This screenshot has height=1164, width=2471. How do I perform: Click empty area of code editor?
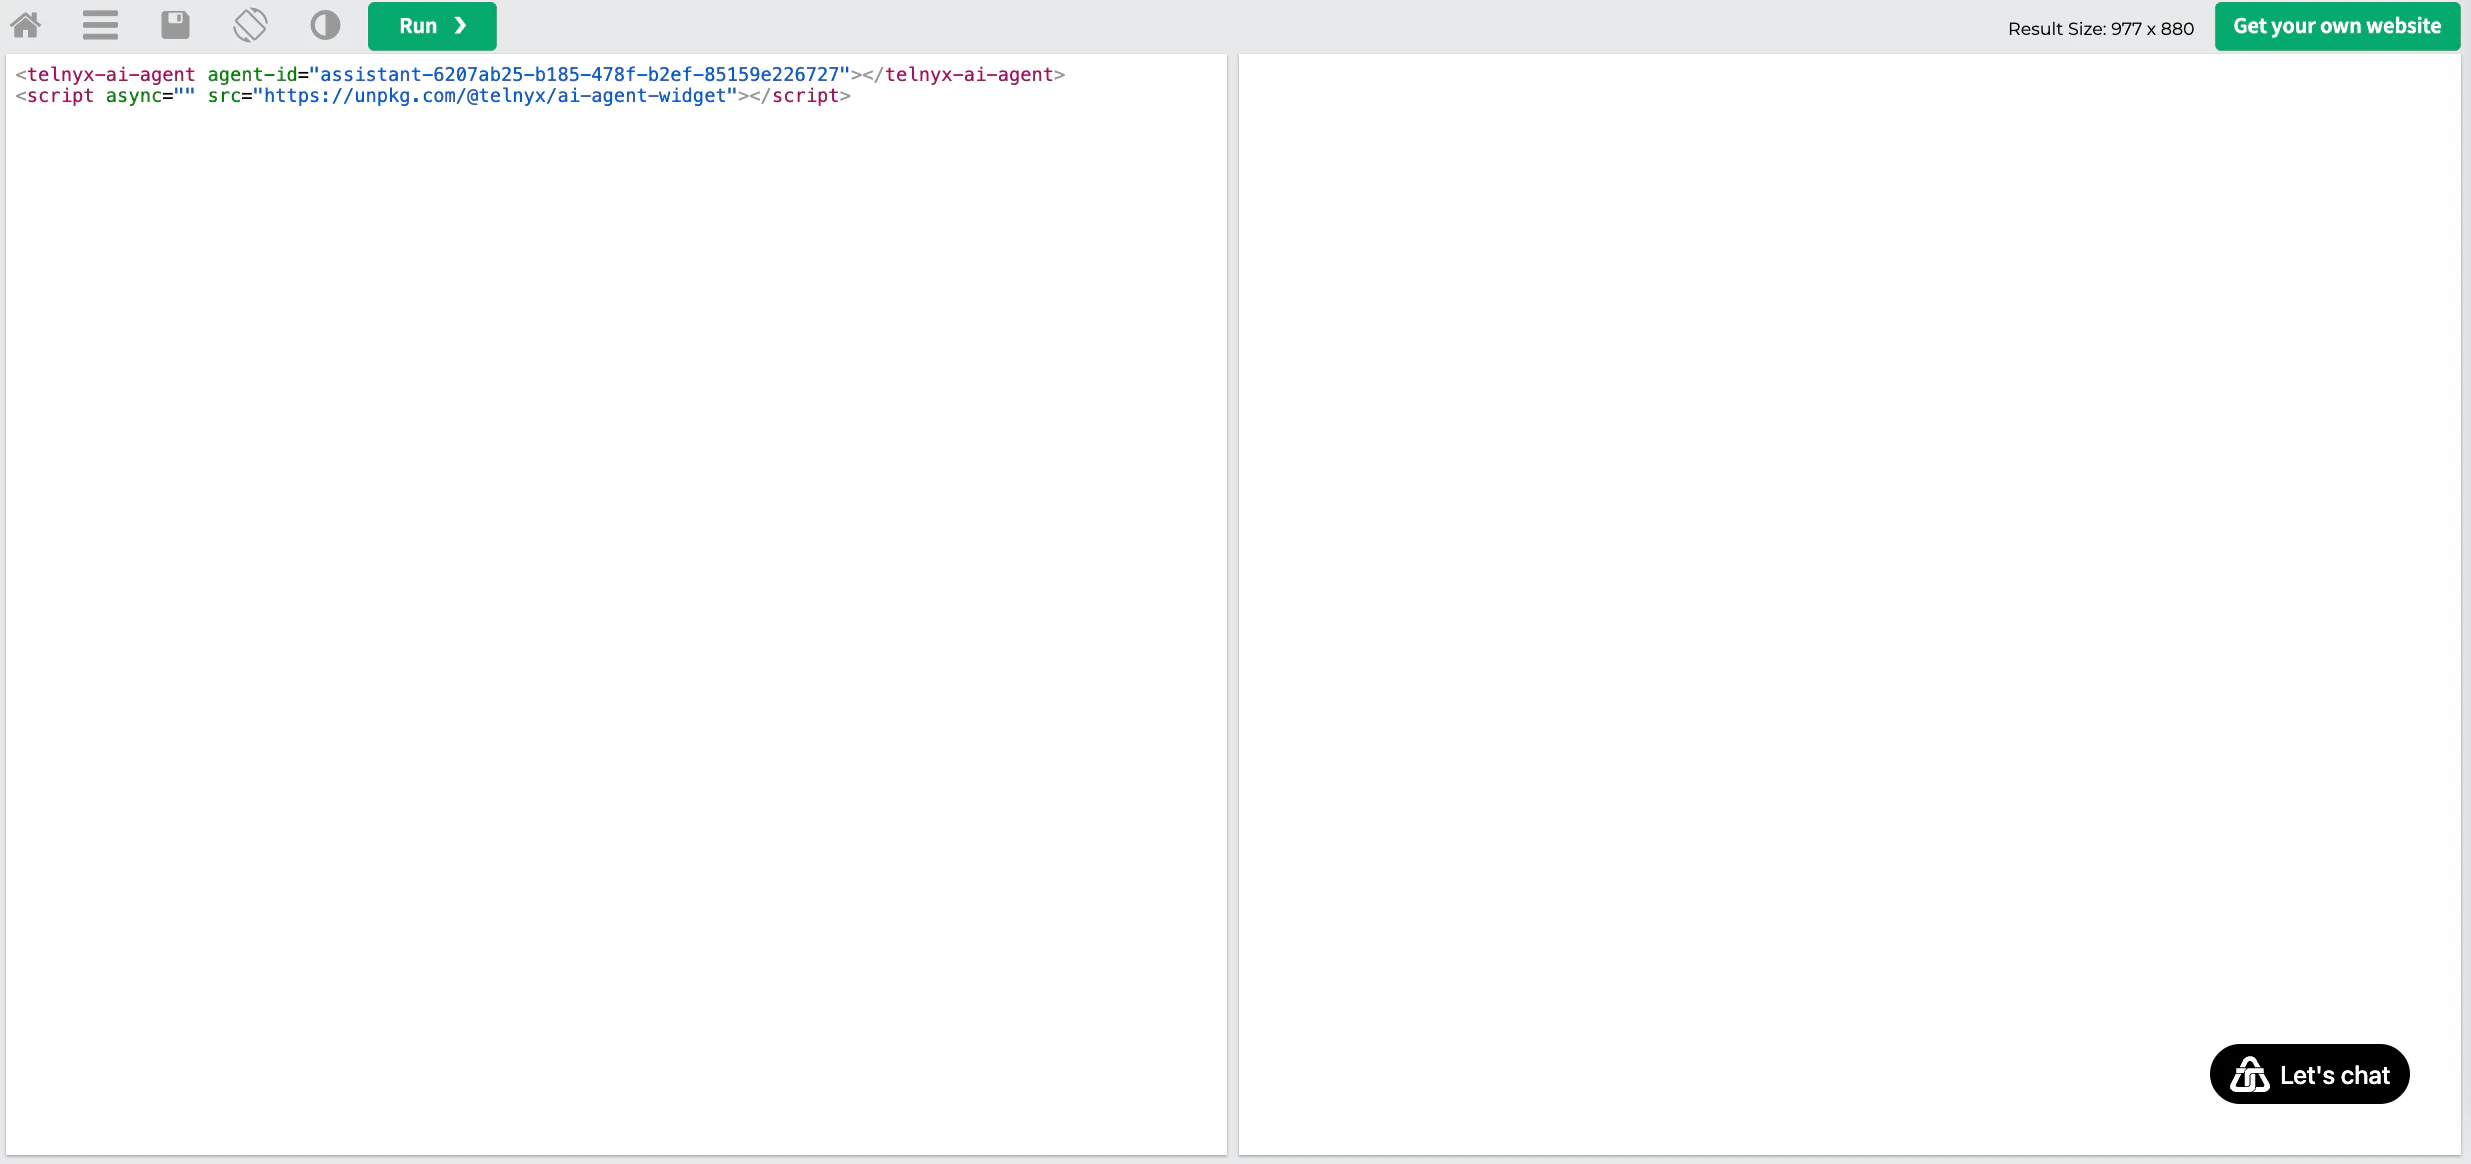tap(615, 600)
